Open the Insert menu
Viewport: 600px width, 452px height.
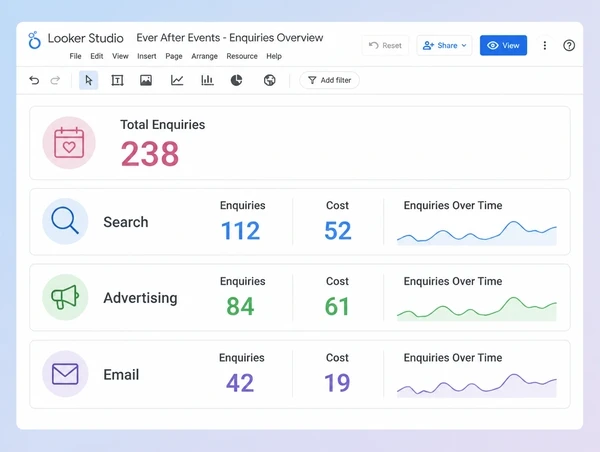point(147,56)
